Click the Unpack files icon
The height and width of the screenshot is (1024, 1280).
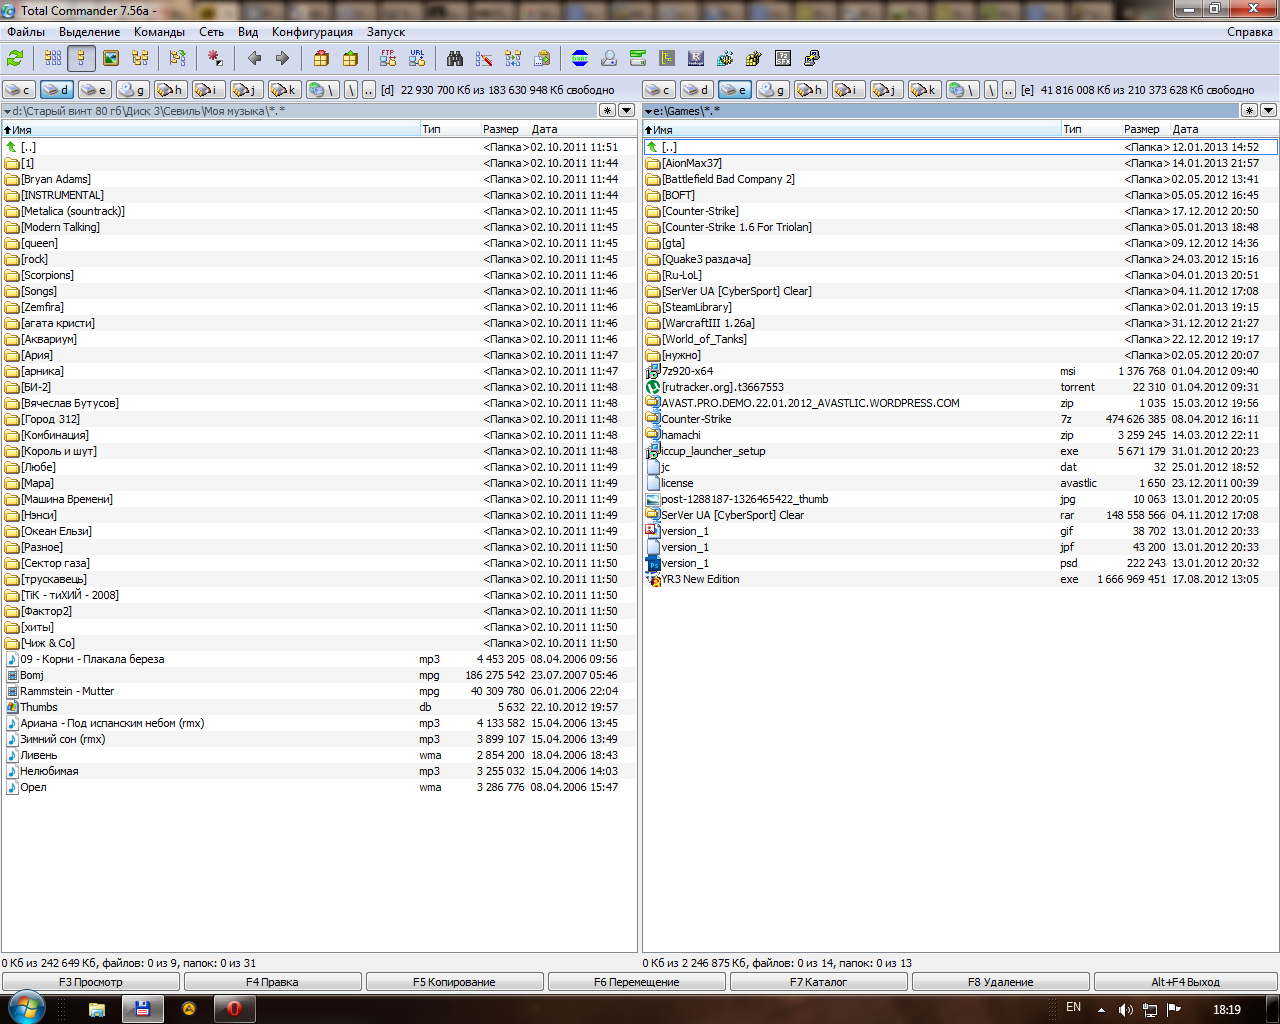coord(350,58)
